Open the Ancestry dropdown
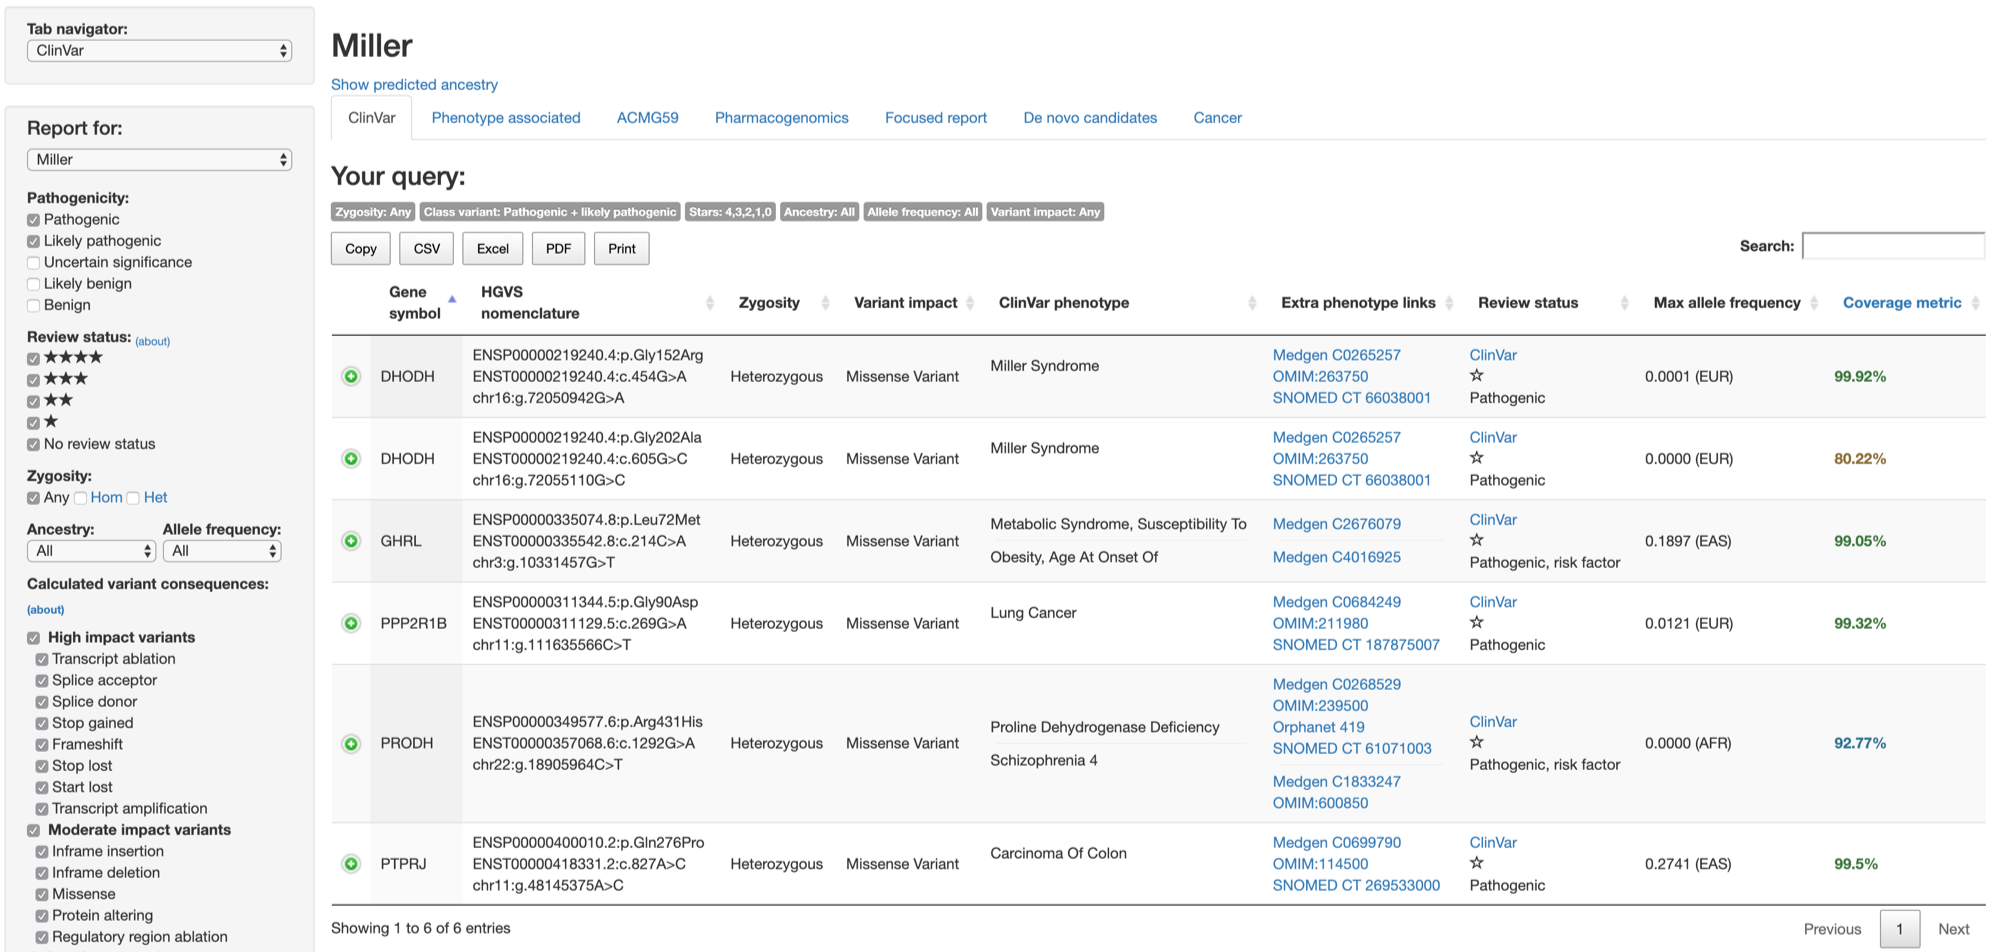Screen dimensions: 1999x952 coord(91,551)
